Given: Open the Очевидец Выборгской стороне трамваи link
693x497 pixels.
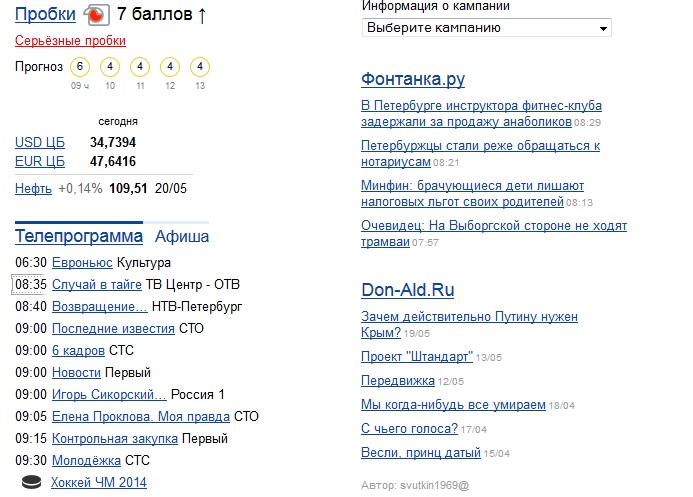Looking at the screenshot, I should click(x=494, y=234).
